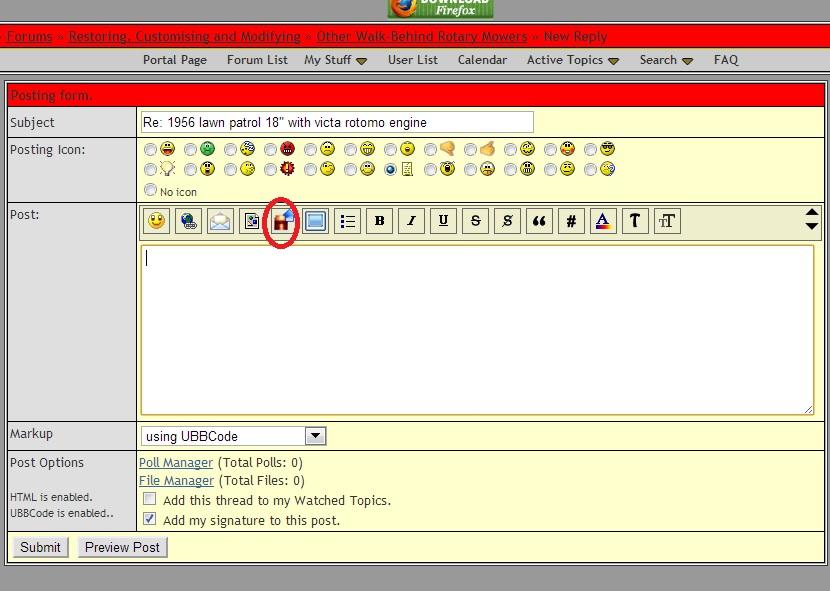
Task: Open the Poll Manager link
Action: coord(176,463)
